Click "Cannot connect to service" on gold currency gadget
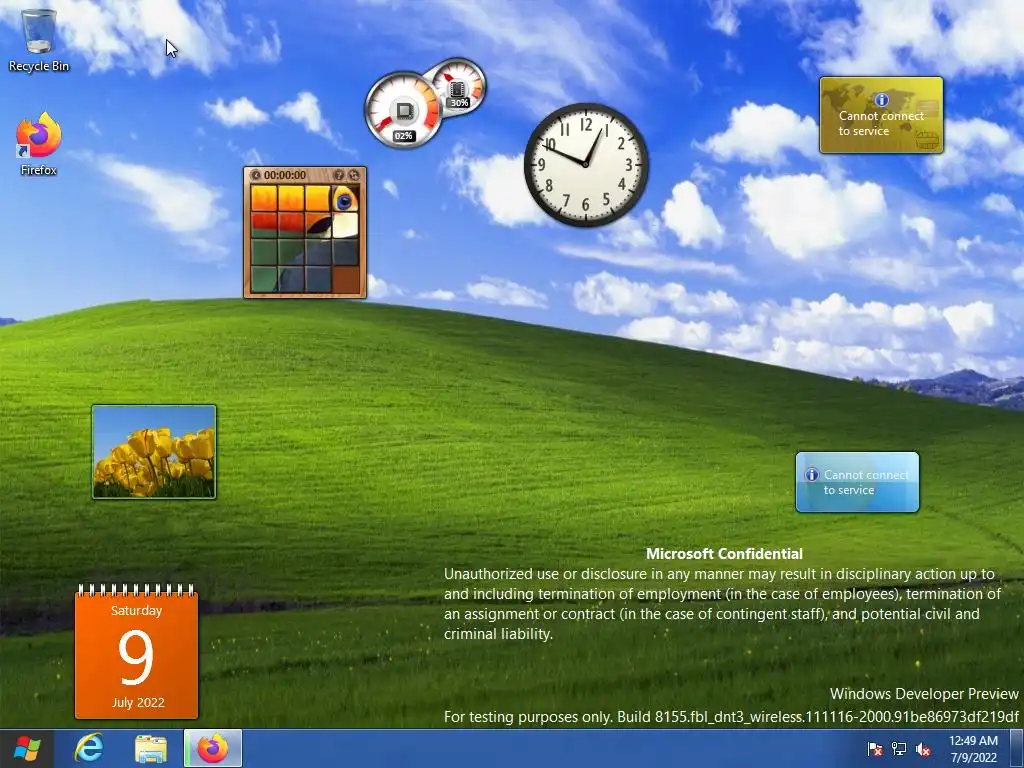The width and height of the screenshot is (1024, 768). tap(881, 123)
